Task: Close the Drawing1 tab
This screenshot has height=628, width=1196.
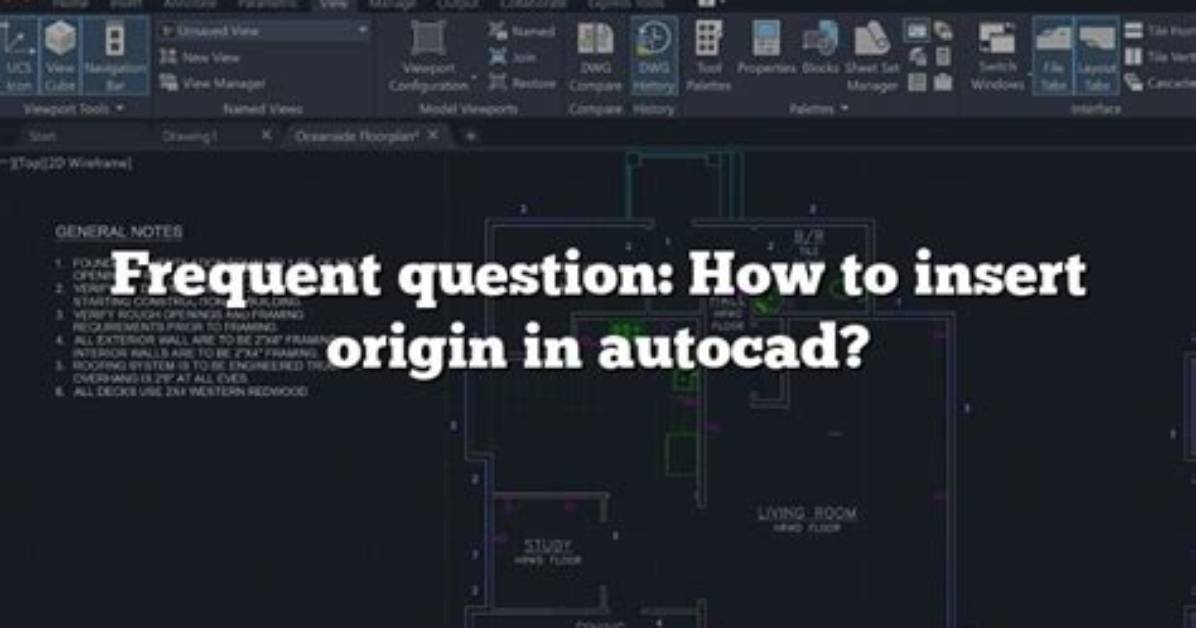Action: (266, 135)
